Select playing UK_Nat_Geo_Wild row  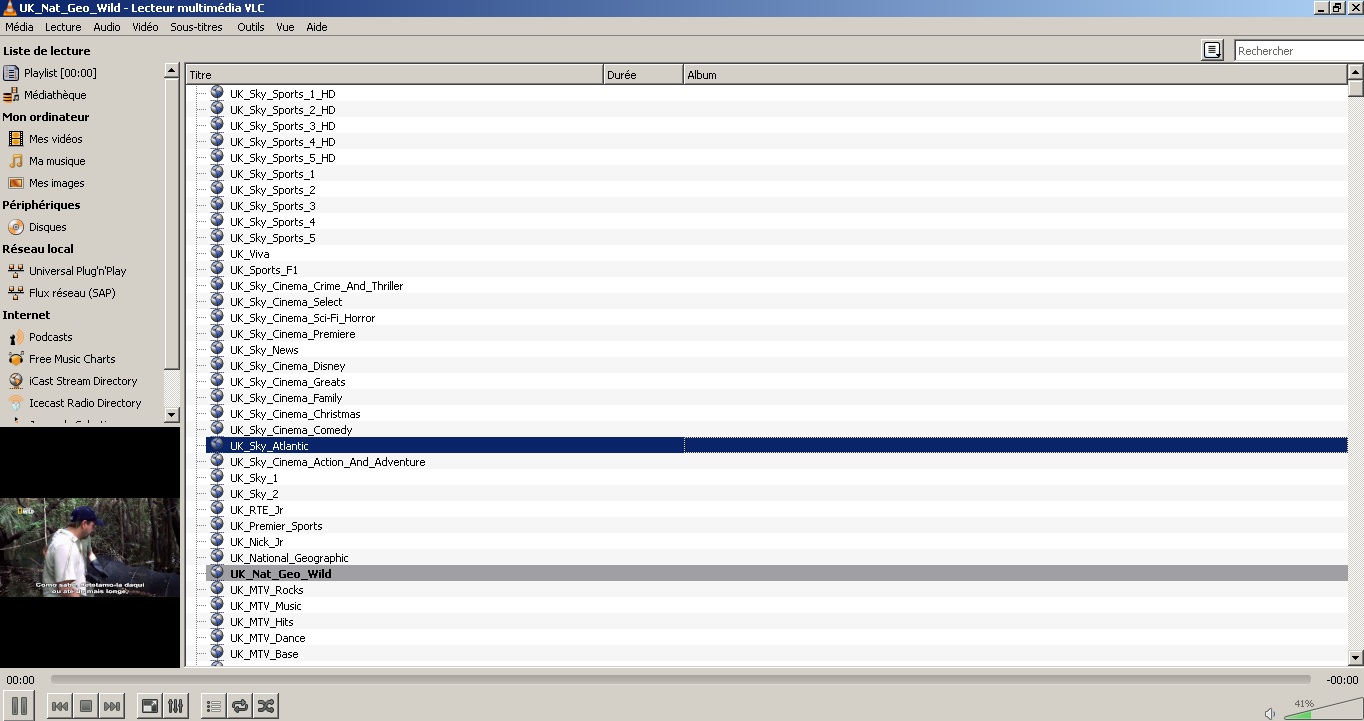click(x=776, y=574)
